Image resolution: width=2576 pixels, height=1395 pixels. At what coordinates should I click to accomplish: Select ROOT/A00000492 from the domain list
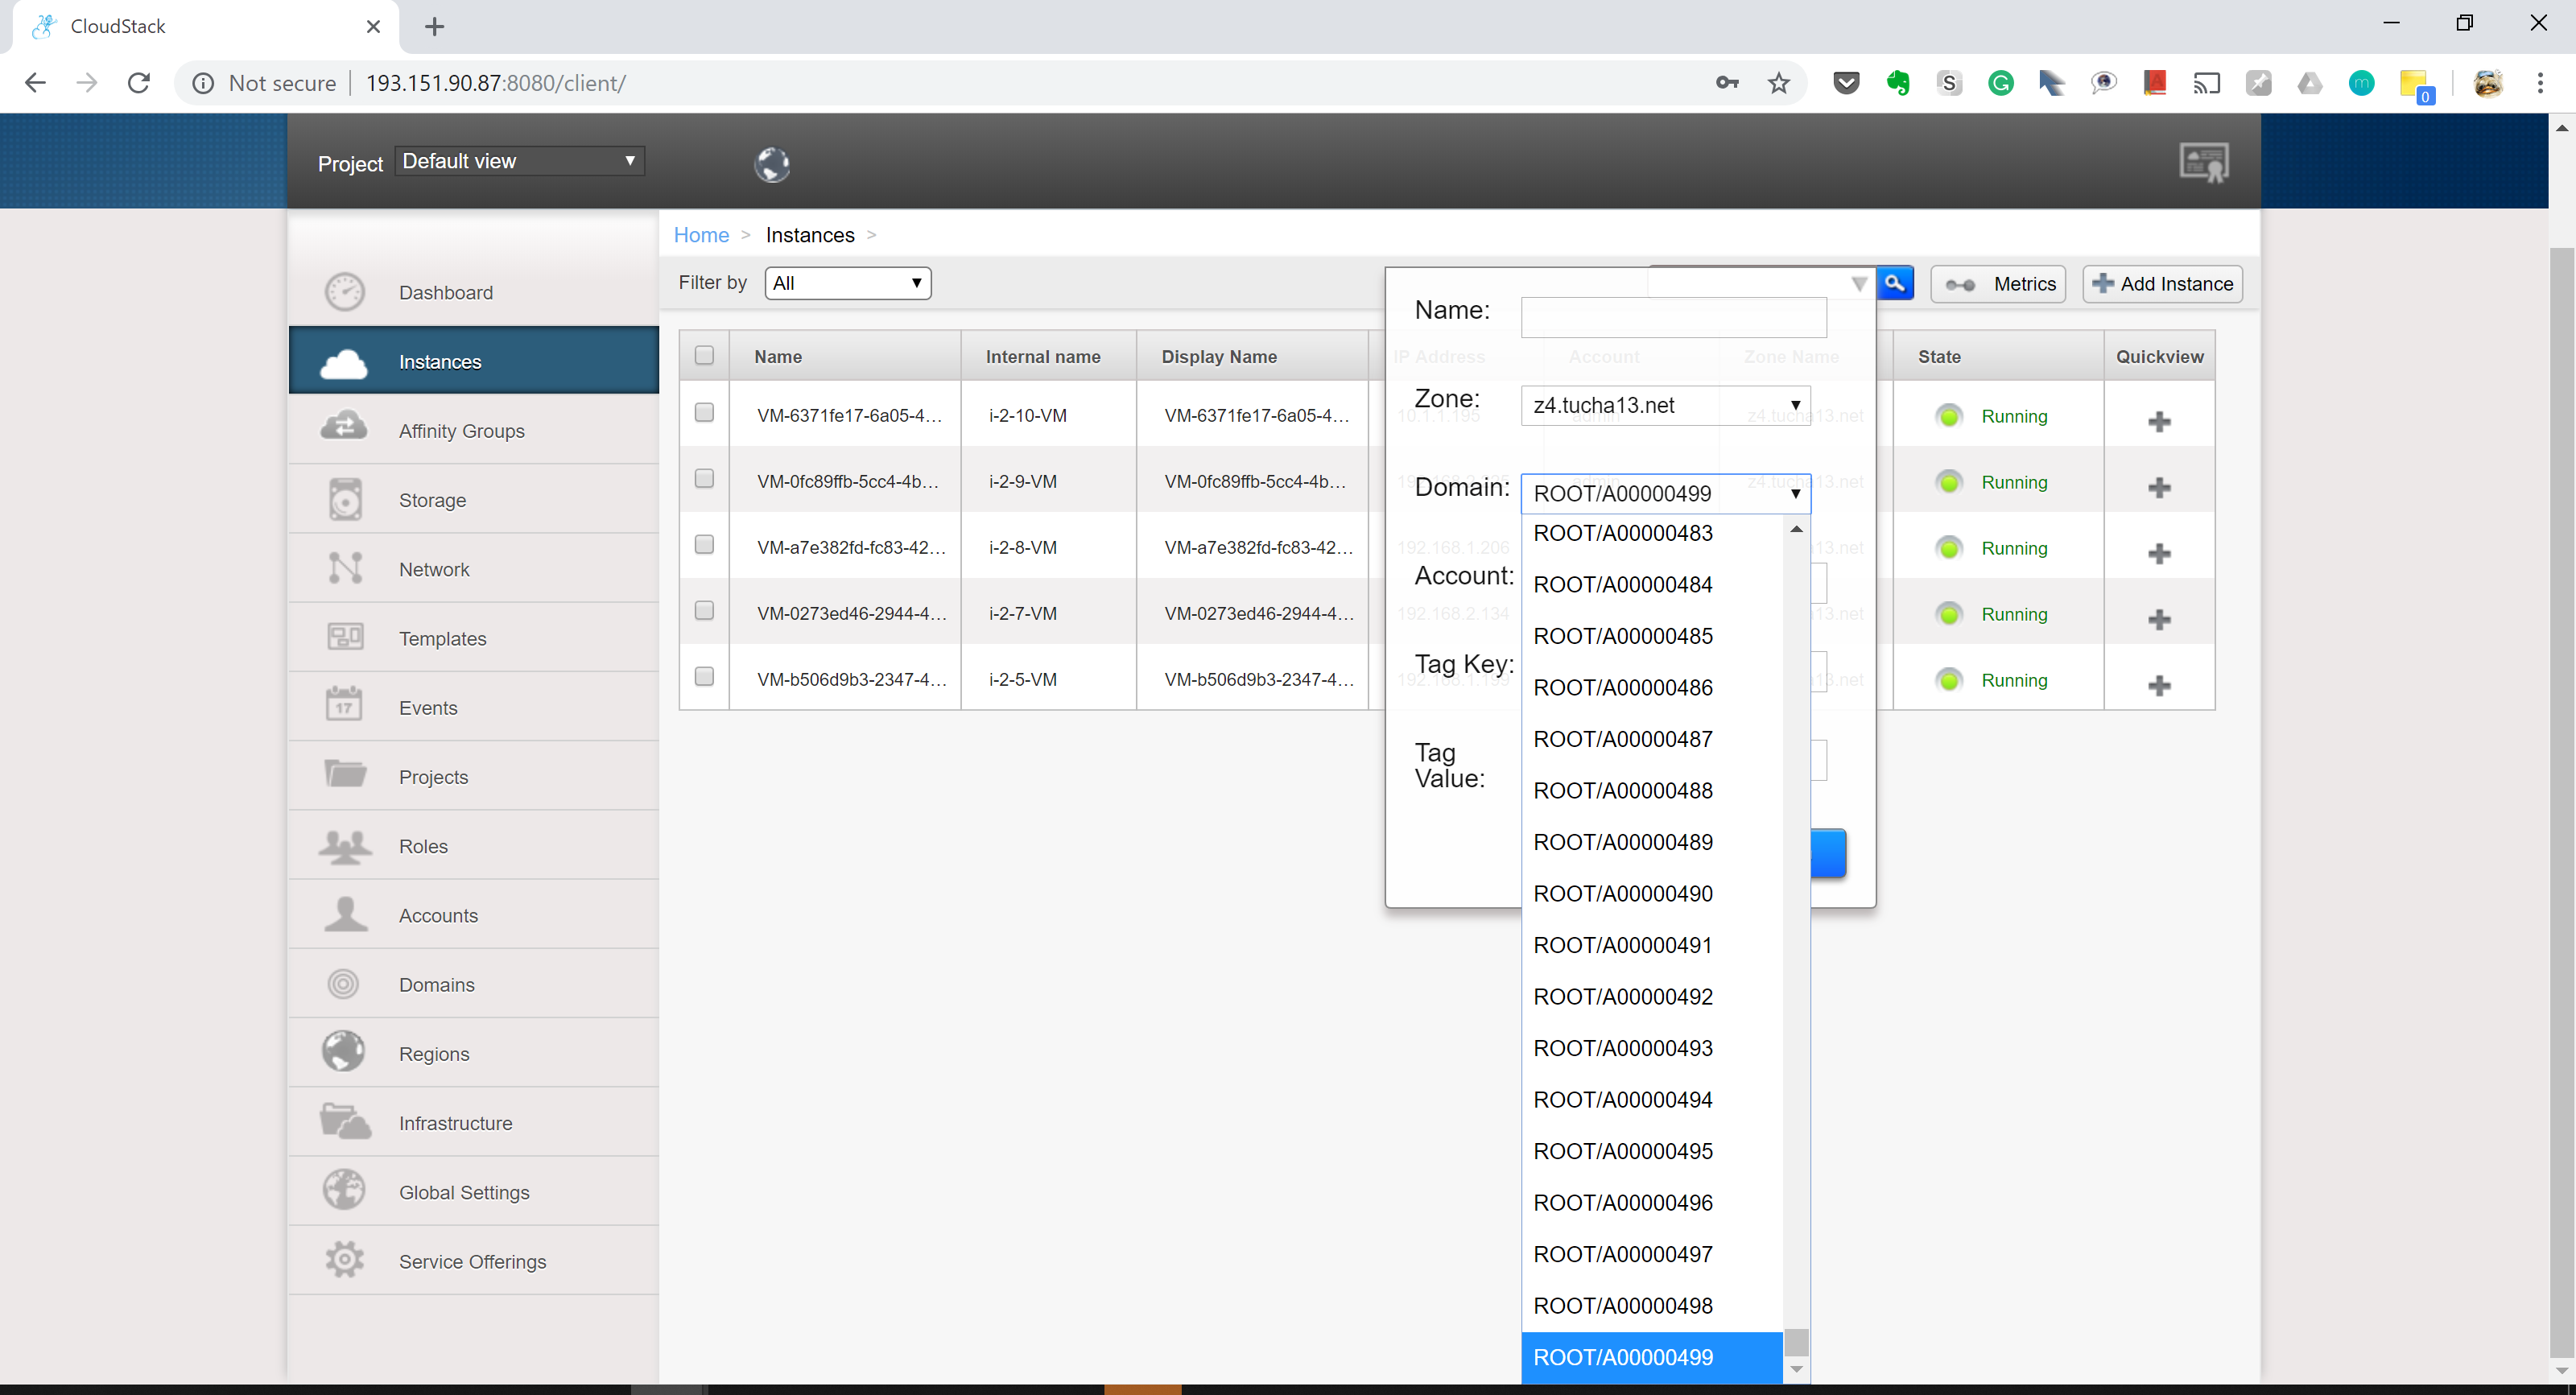(x=1652, y=997)
